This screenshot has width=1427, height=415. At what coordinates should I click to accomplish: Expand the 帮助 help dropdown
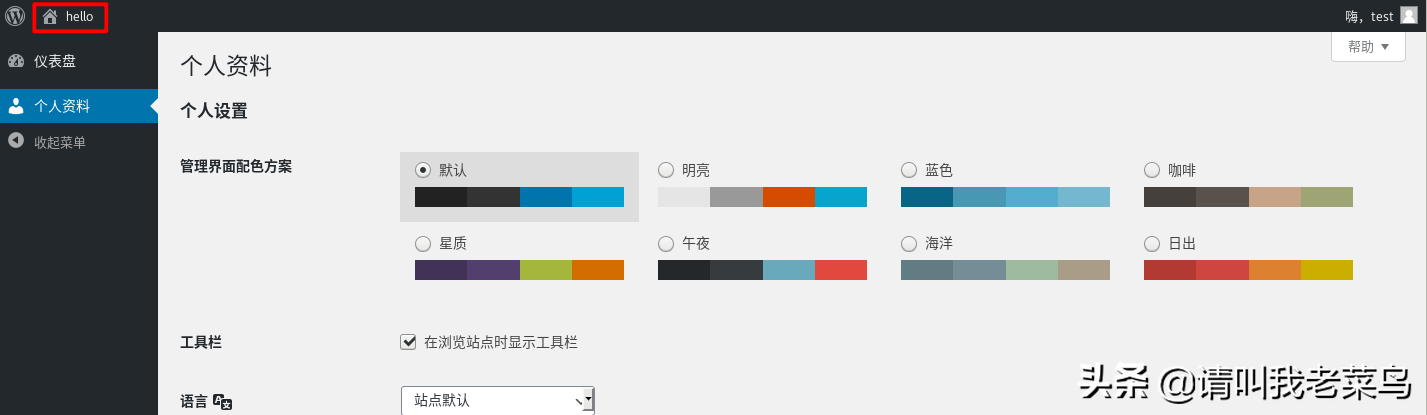(x=1368, y=46)
